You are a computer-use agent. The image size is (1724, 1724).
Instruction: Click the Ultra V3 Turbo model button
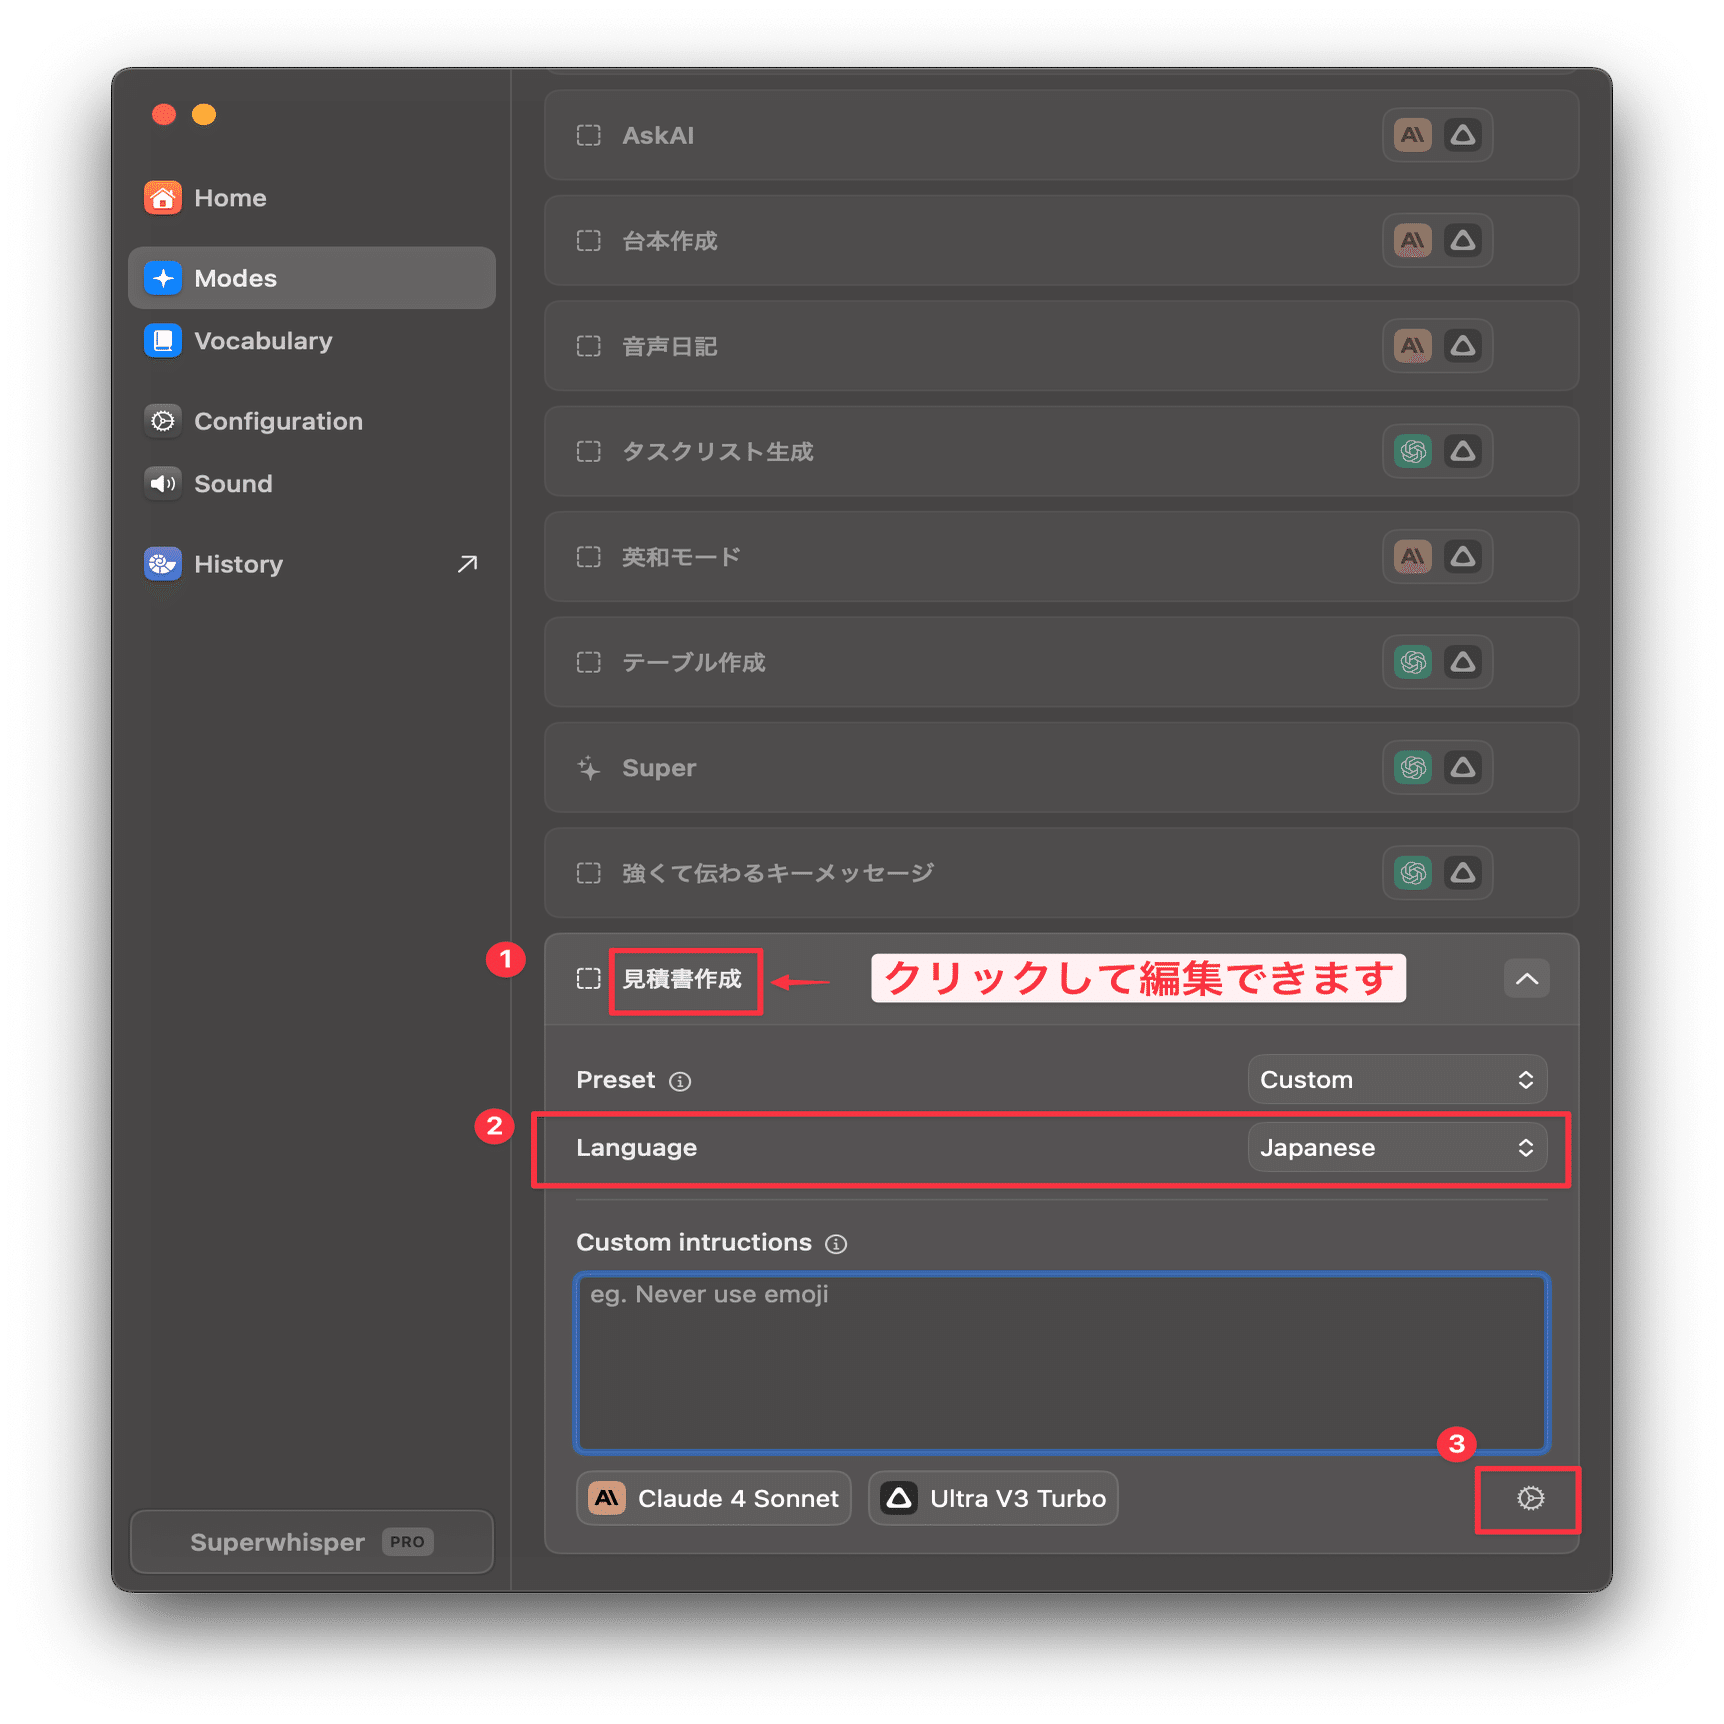tap(993, 1498)
